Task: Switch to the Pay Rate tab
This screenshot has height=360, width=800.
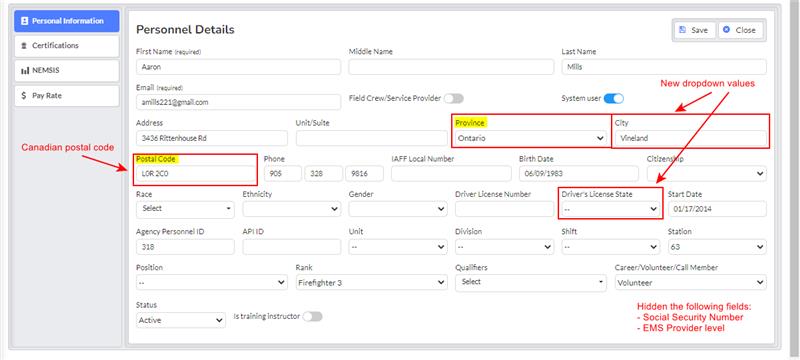Action: 67,95
